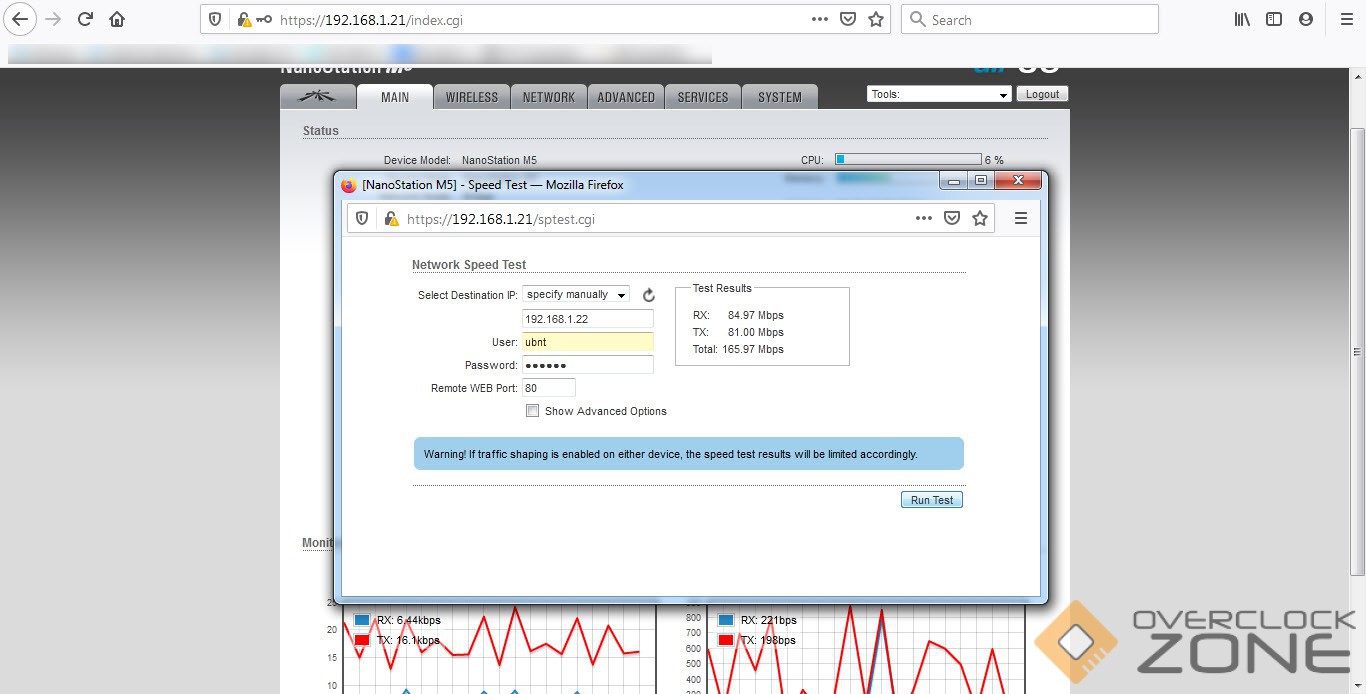The width and height of the screenshot is (1366, 694).
Task: Open page actions ellipsis in popup address bar
Action: click(x=923, y=218)
